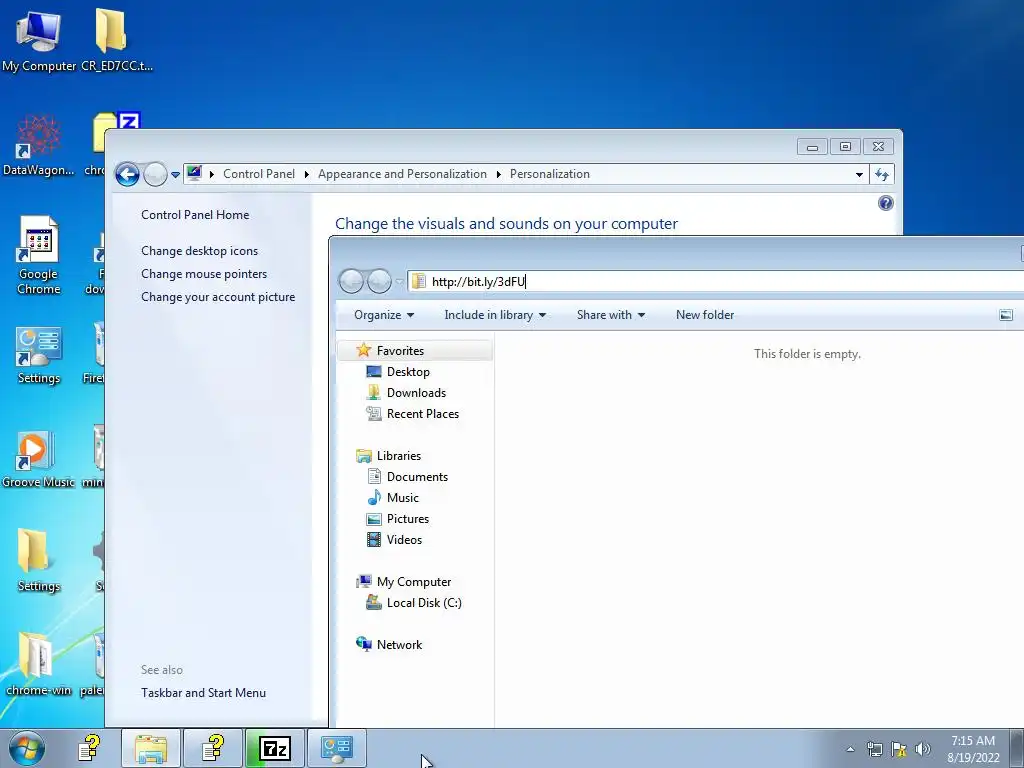The image size is (1024, 768).
Task: Open Control Panel Home link
Action: (x=195, y=215)
